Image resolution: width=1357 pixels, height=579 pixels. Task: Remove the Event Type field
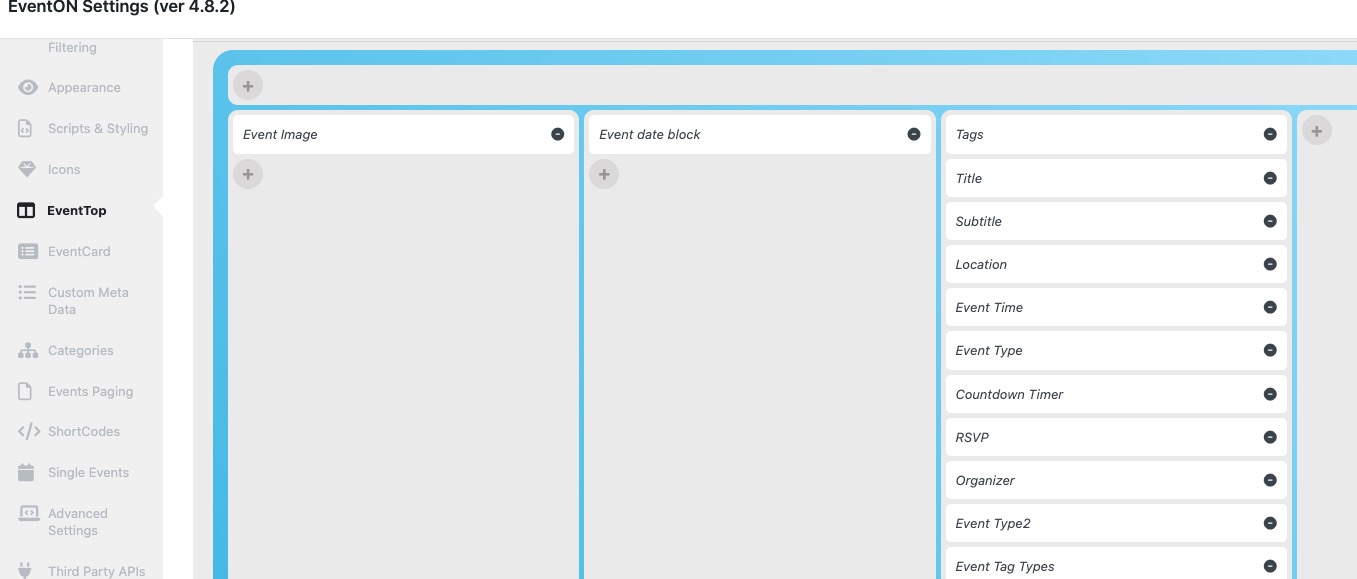(1270, 350)
